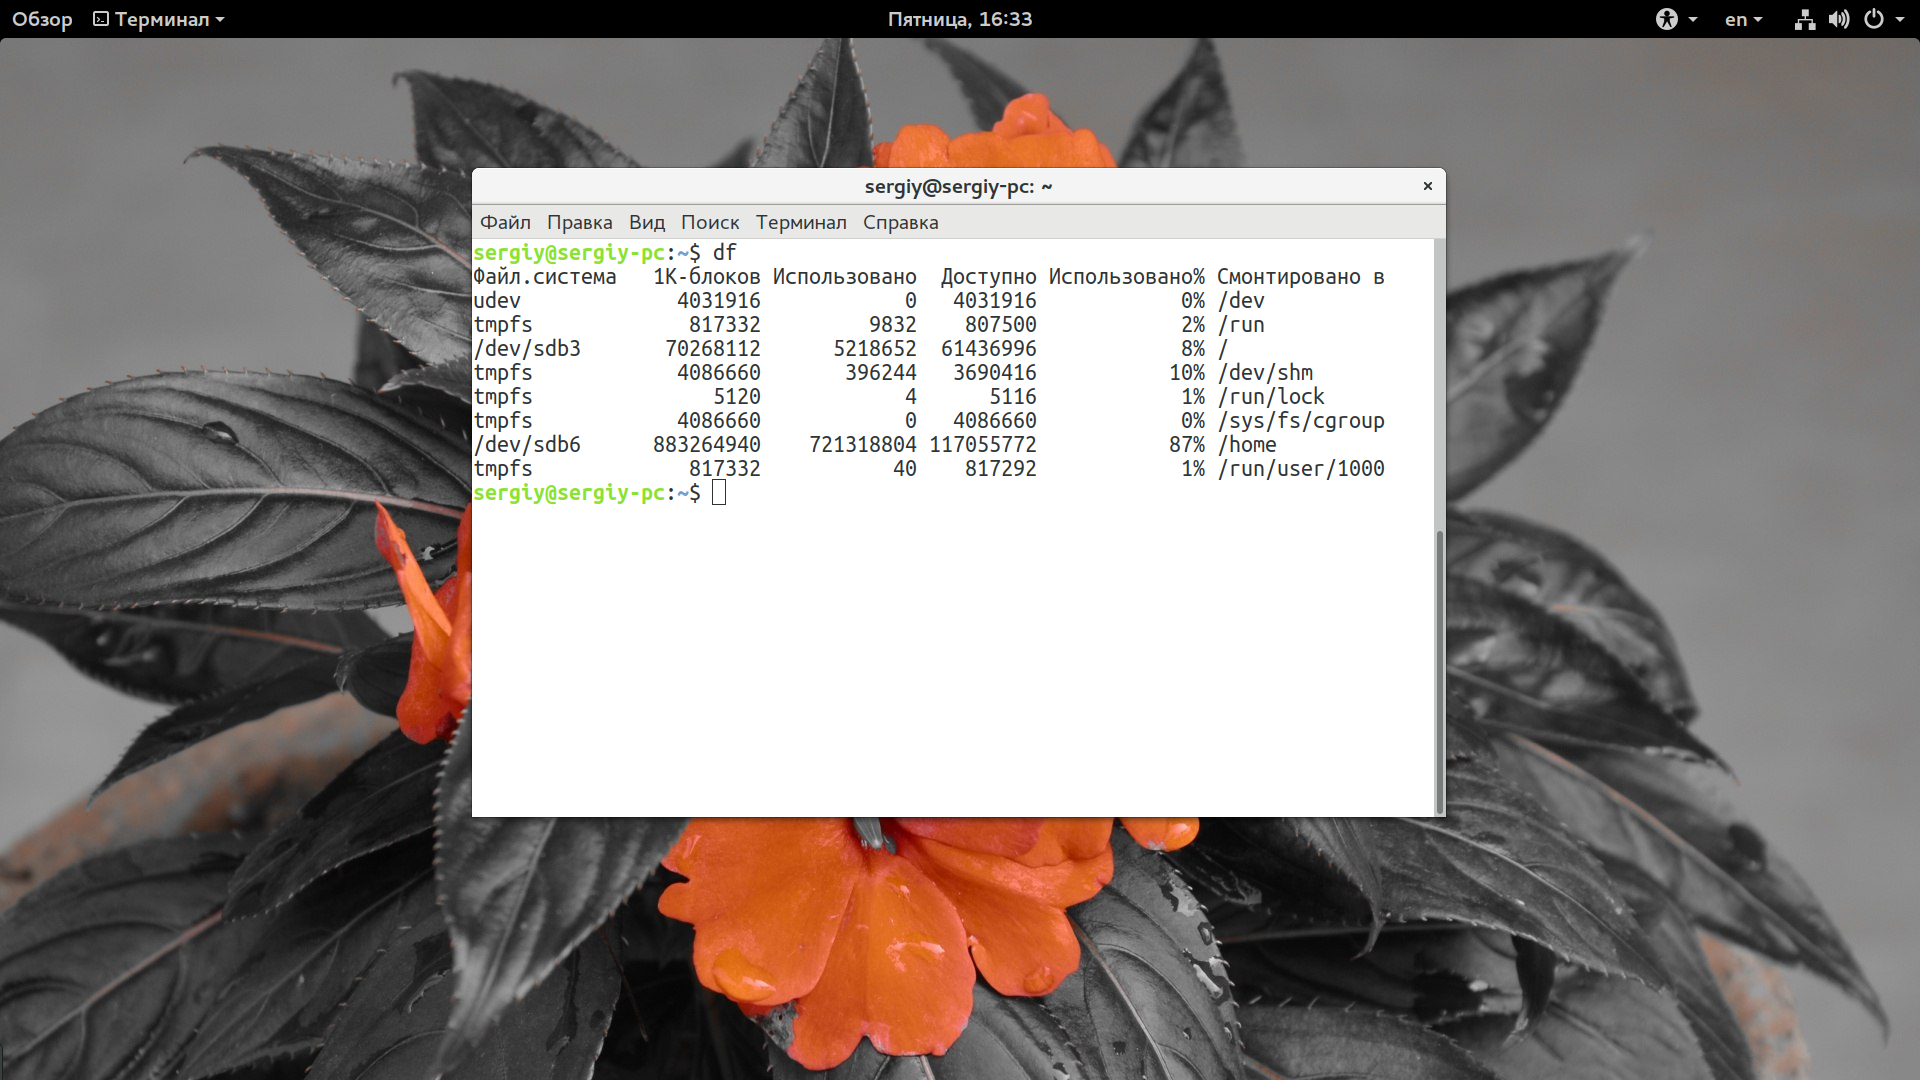1920x1080 pixels.
Task: Click the power icon in top bar
Action: pyautogui.click(x=1876, y=19)
